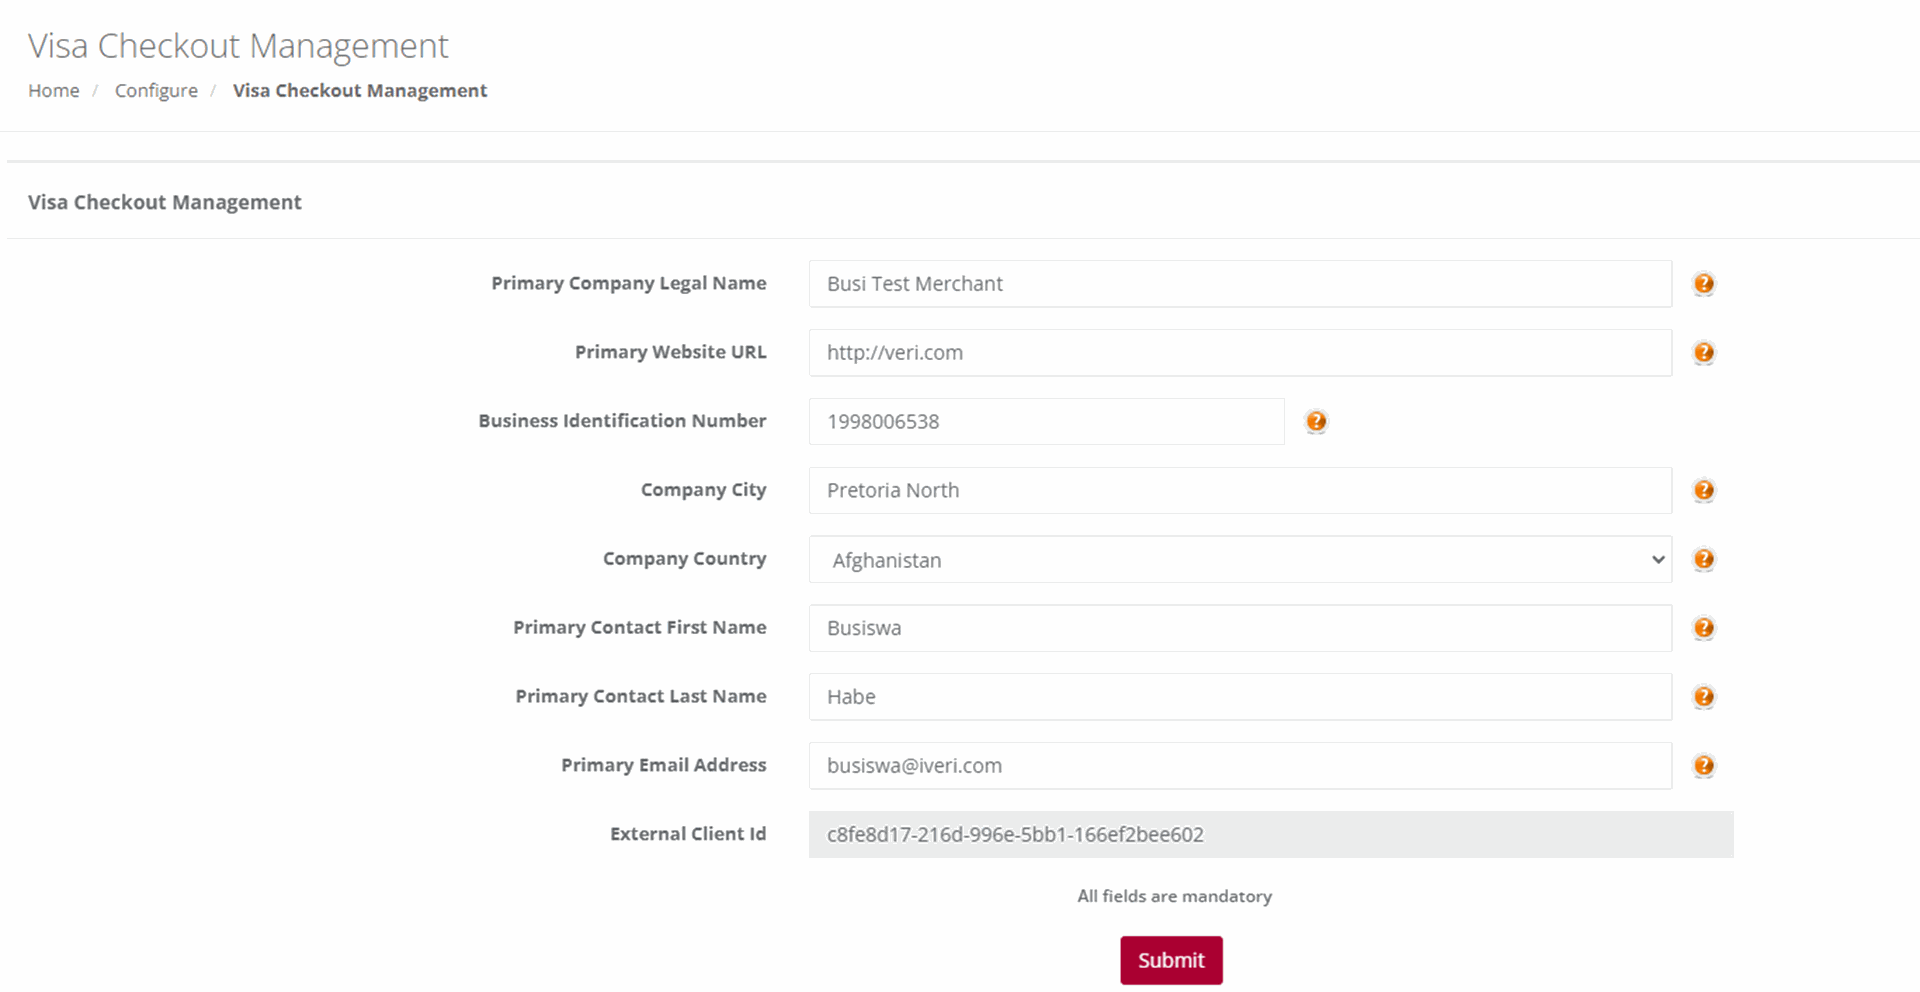This screenshot has width=1920, height=992.
Task: Click help icon beside Primary Website URL
Action: point(1704,353)
